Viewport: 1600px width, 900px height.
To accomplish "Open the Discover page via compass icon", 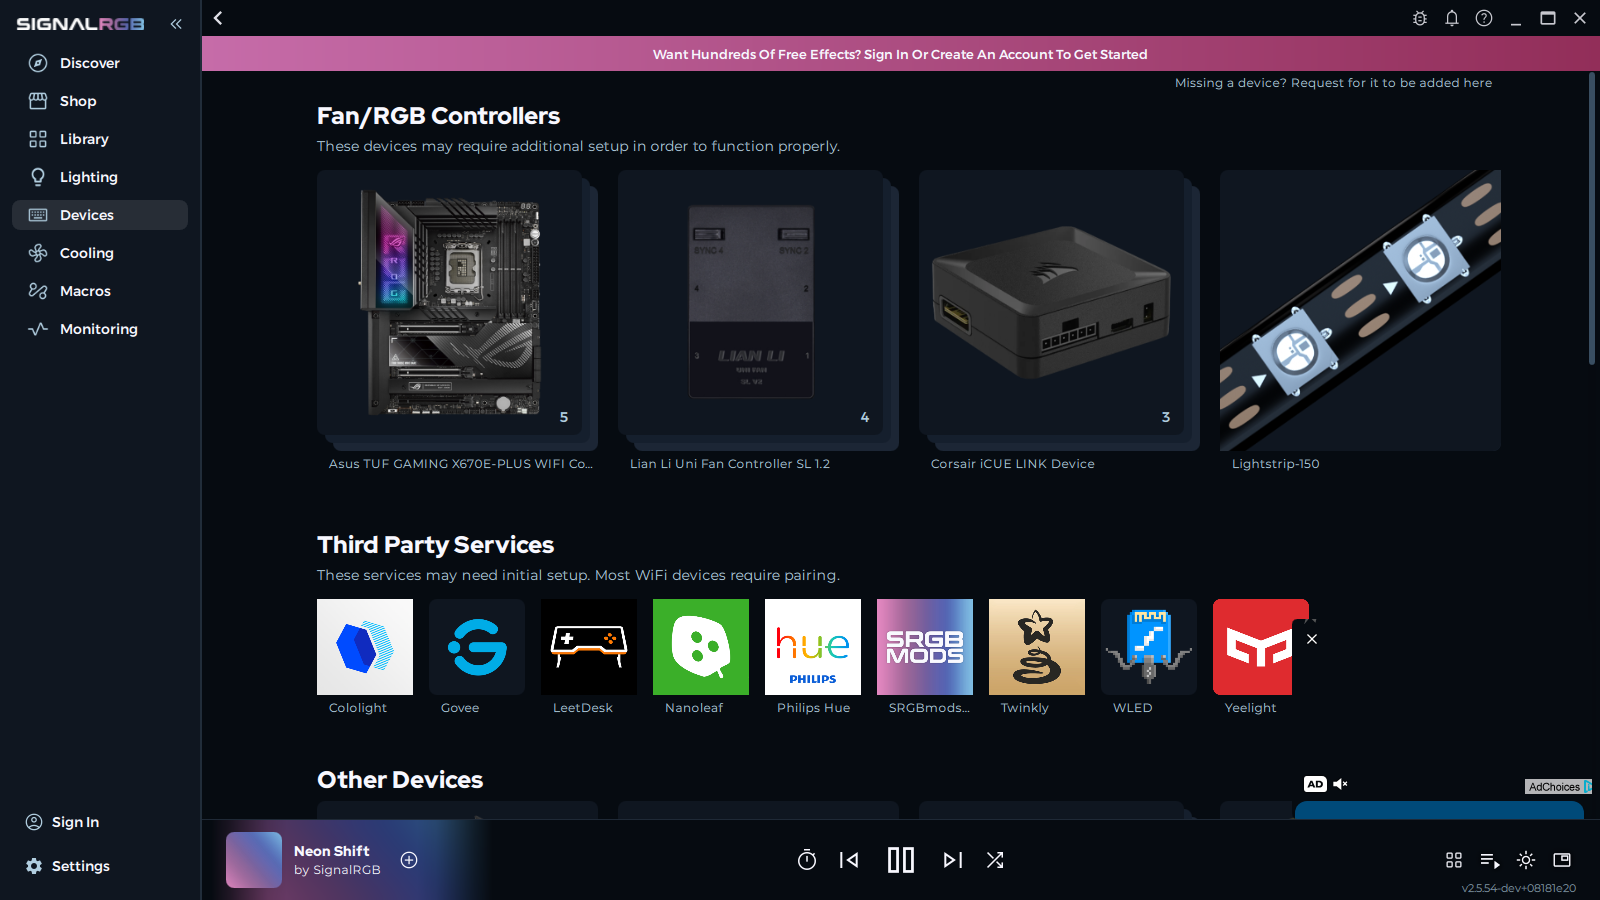I will pos(37,62).
